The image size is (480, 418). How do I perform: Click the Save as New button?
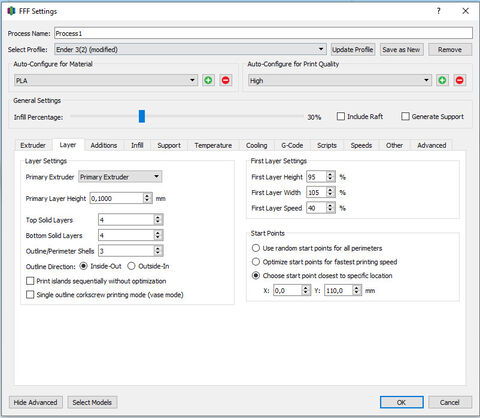[x=401, y=49]
